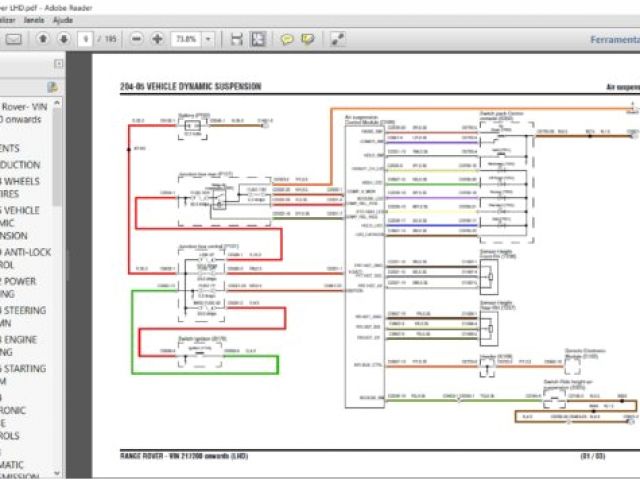The height and width of the screenshot is (480, 640).
Task: Switch to read mode view icon
Action: pos(337,39)
